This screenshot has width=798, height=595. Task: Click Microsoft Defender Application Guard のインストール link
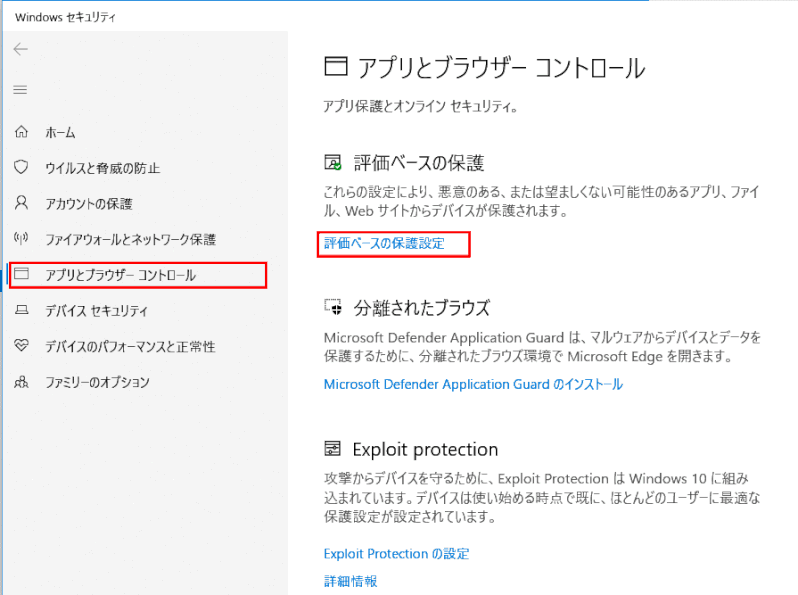473,384
